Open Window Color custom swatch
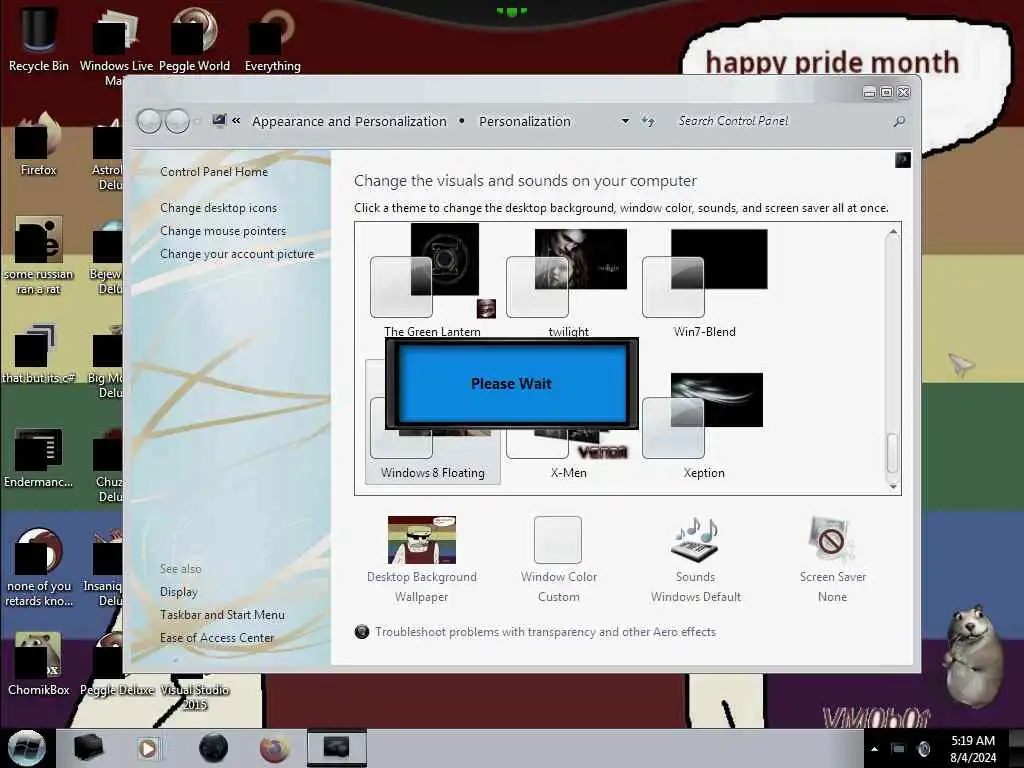Image resolution: width=1024 pixels, height=768 pixels. coord(558,560)
